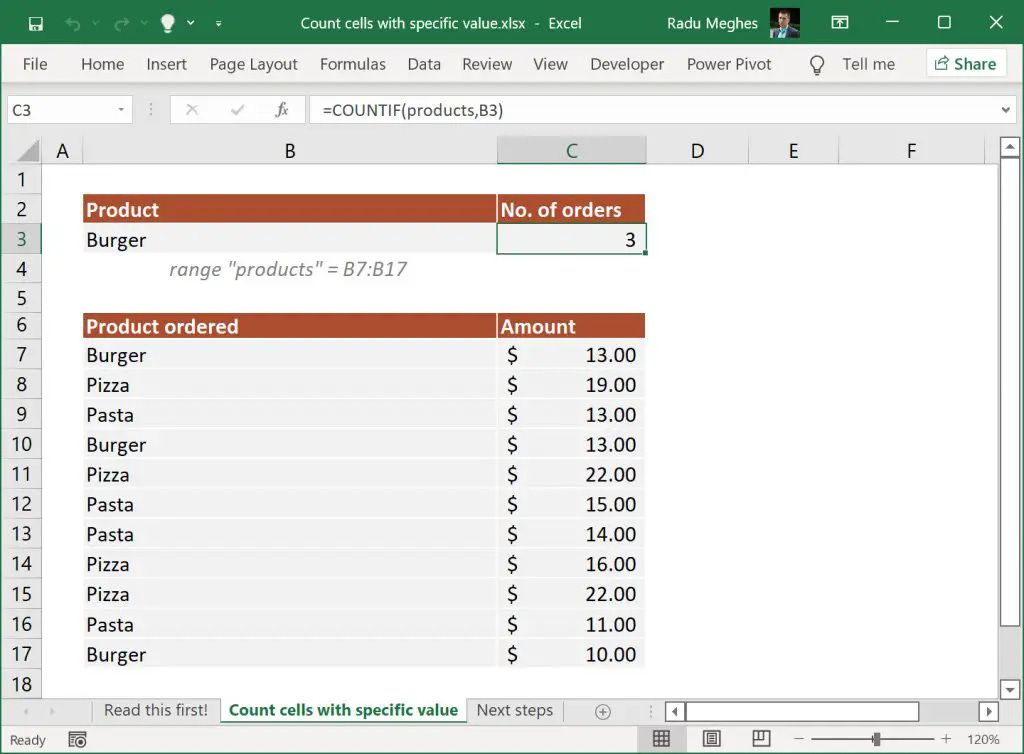This screenshot has width=1024, height=754.
Task: Click the lightbulb icon in quick access toolbar
Action: point(168,24)
